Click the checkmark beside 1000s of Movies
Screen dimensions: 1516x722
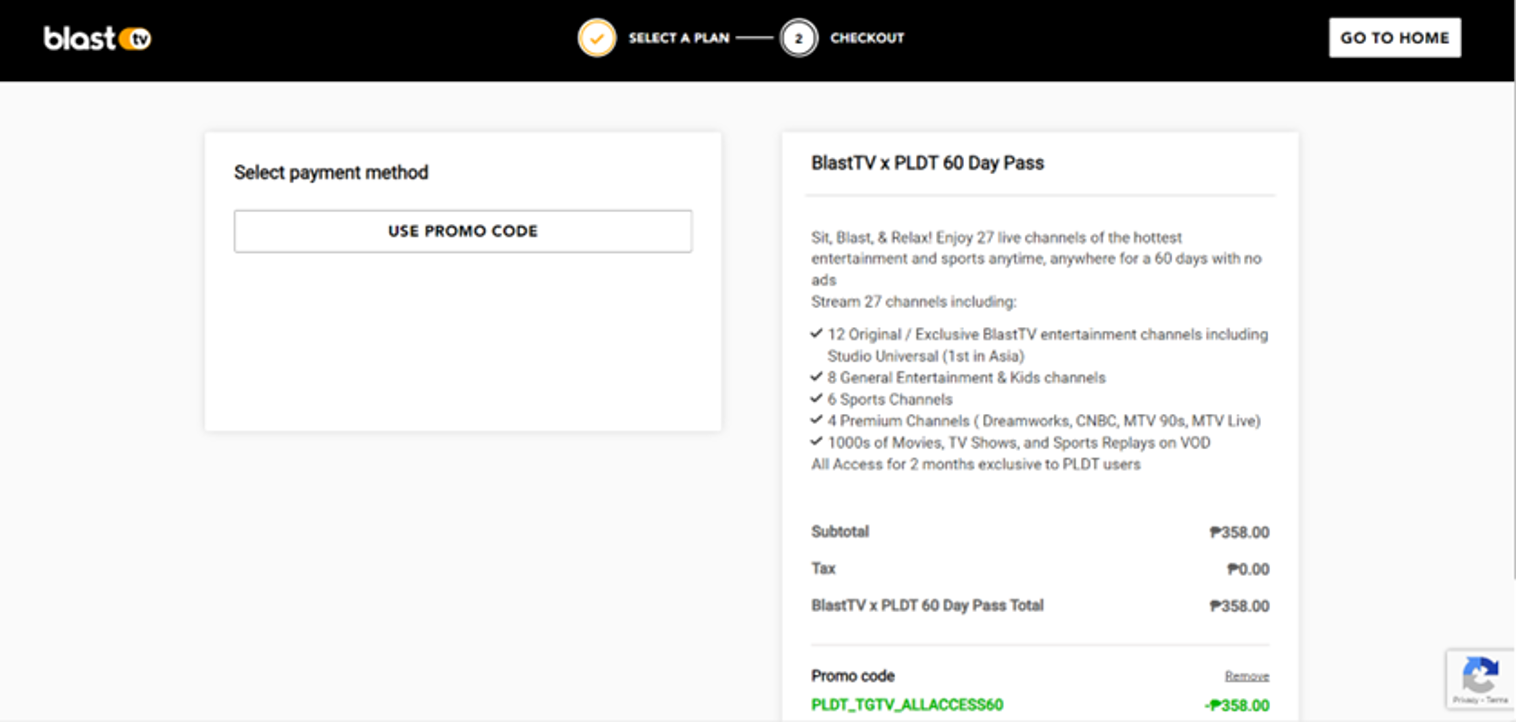coord(817,442)
